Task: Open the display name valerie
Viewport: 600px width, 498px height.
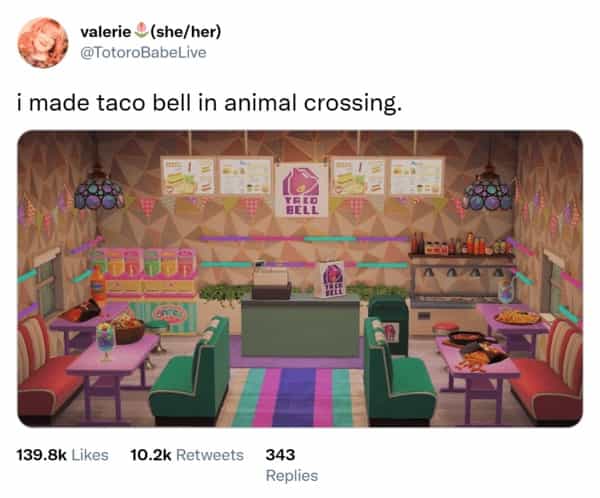Action: tap(106, 31)
